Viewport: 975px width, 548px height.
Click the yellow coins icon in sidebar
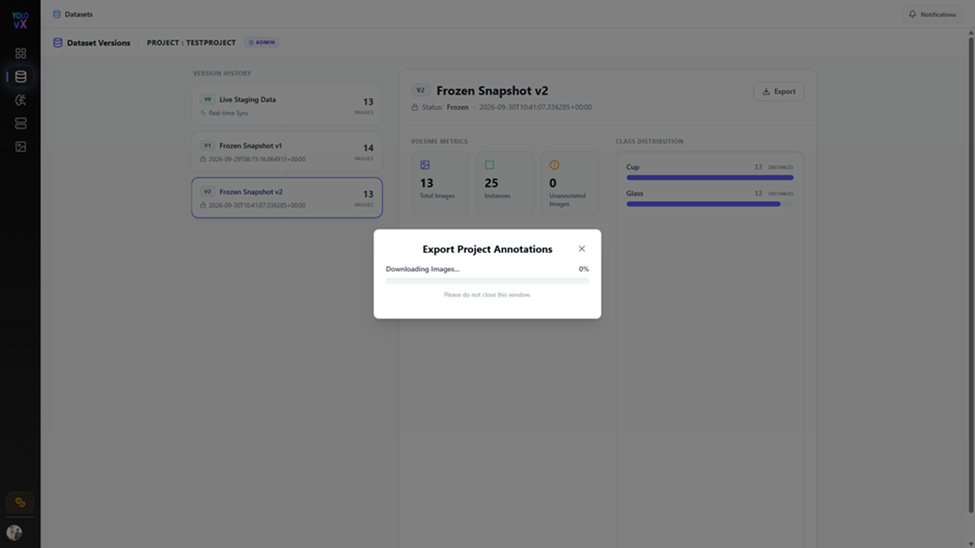(x=20, y=502)
